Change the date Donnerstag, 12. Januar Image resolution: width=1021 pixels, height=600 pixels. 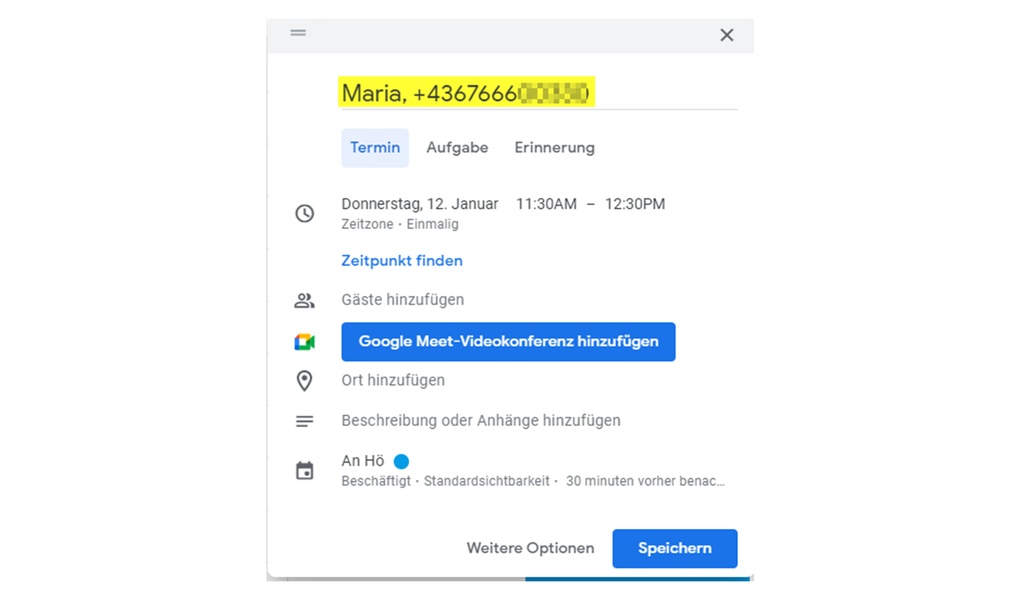pyautogui.click(x=420, y=204)
